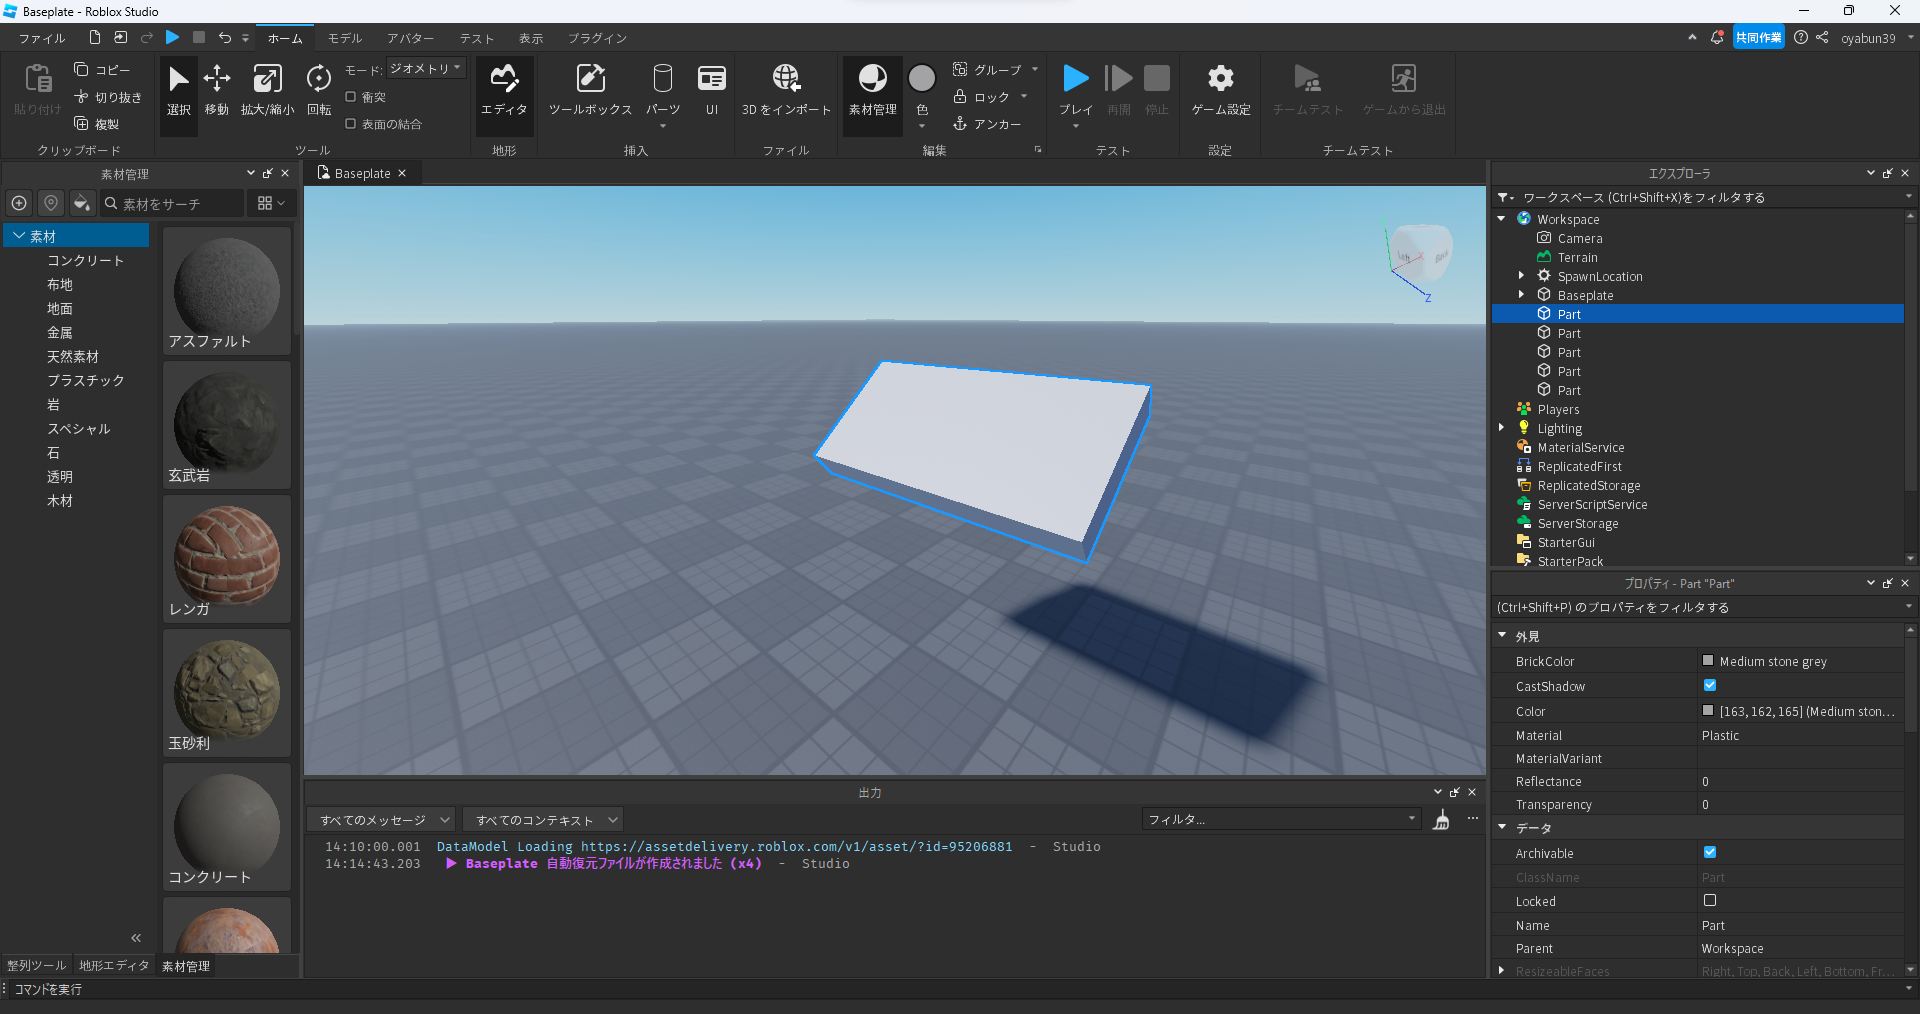Select the 木材 material category
This screenshot has width=1920, height=1014.
click(x=60, y=501)
